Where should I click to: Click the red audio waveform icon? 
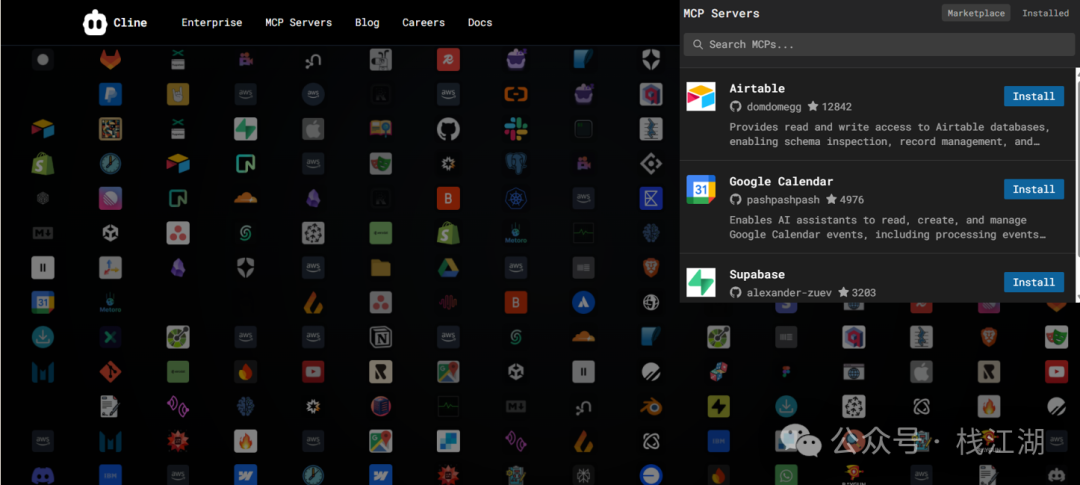[x=448, y=302]
